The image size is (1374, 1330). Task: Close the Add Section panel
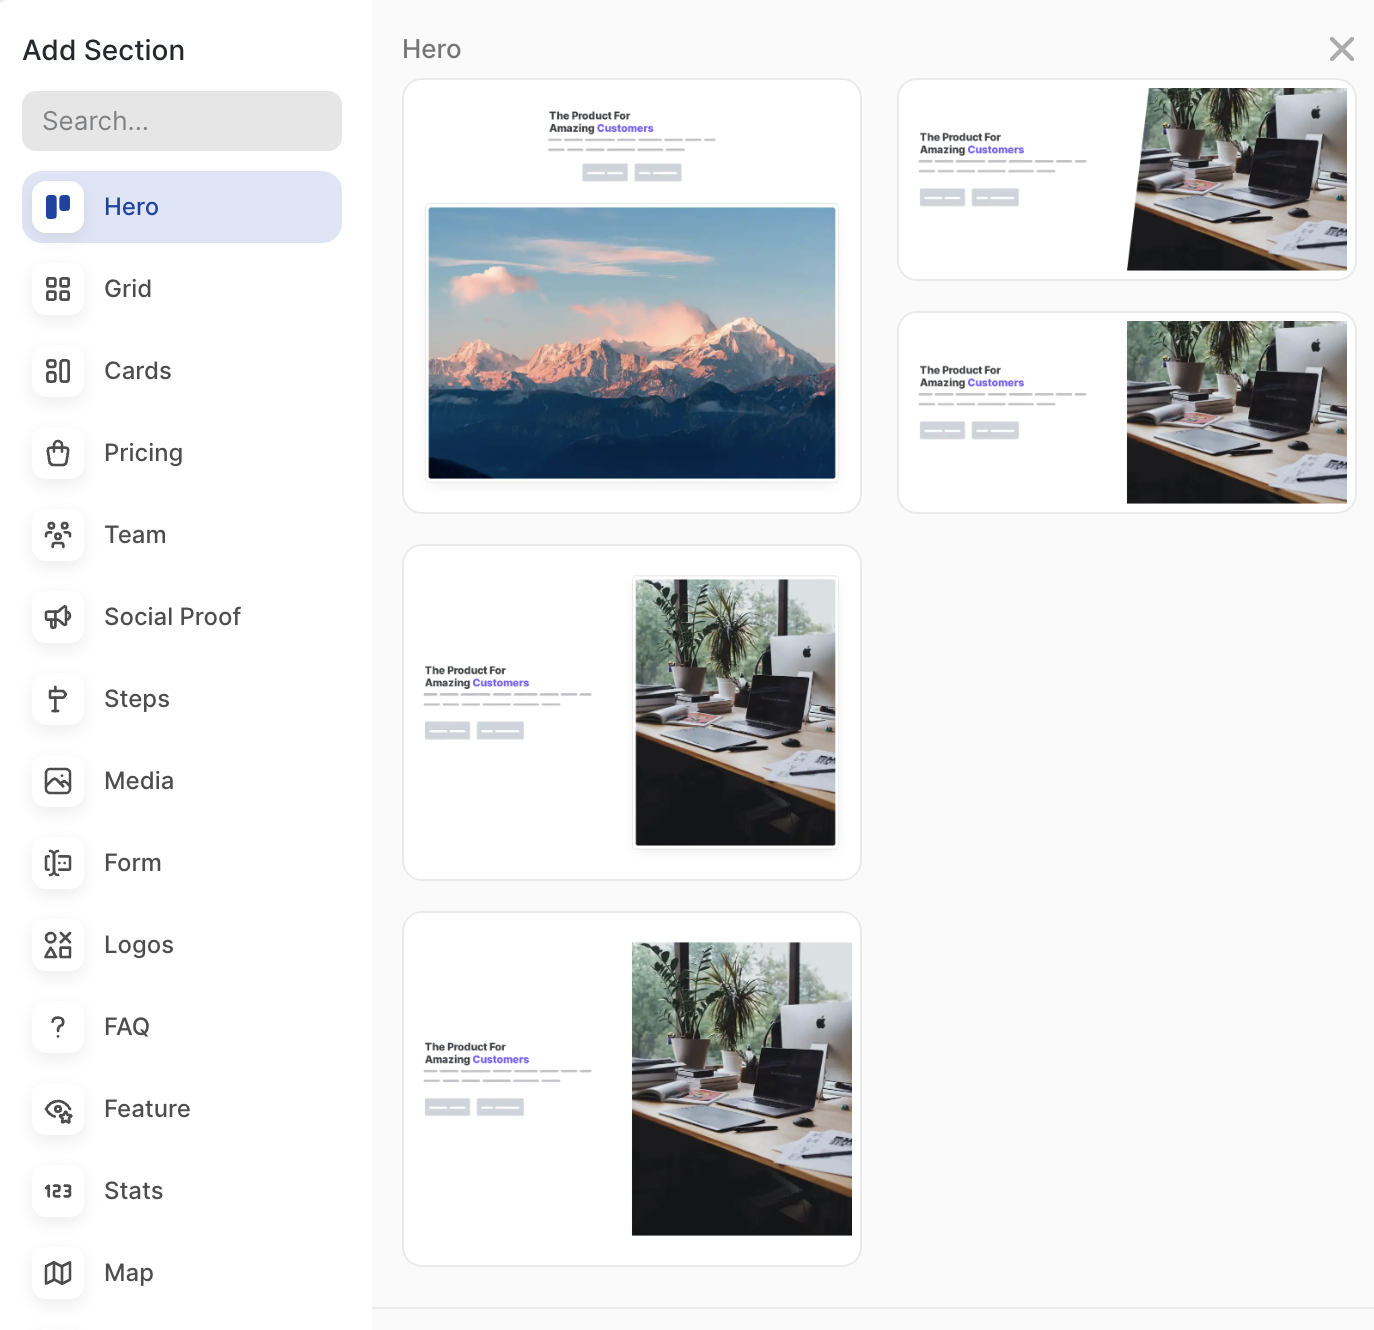(x=1341, y=49)
